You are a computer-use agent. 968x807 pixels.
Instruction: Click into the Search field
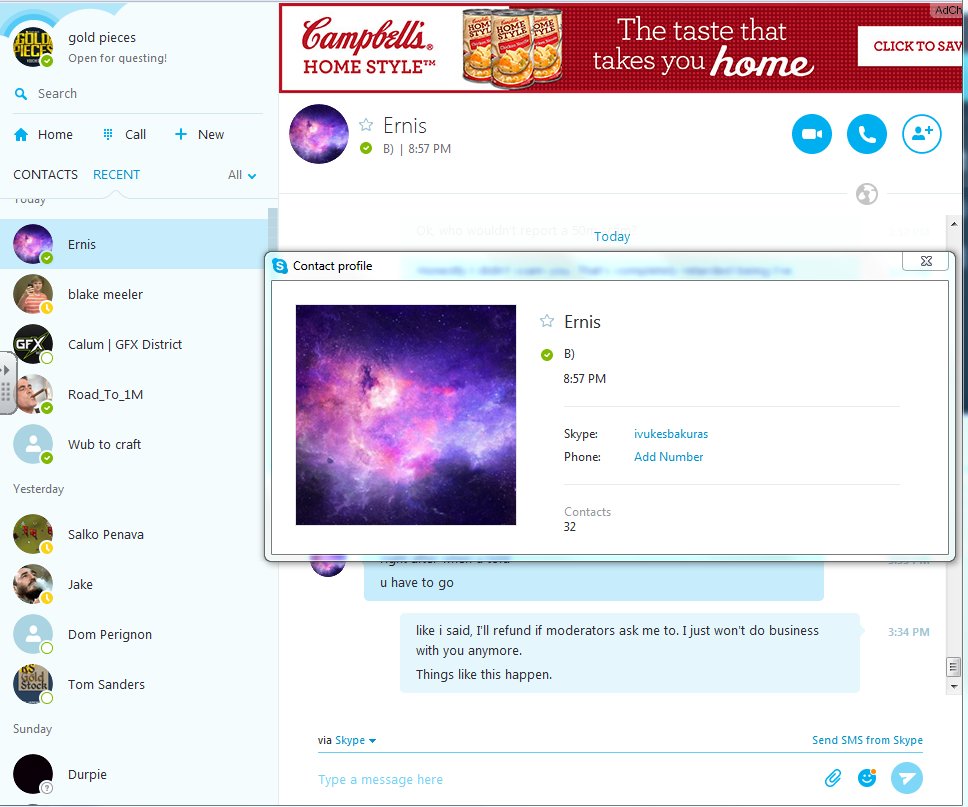[x=138, y=94]
